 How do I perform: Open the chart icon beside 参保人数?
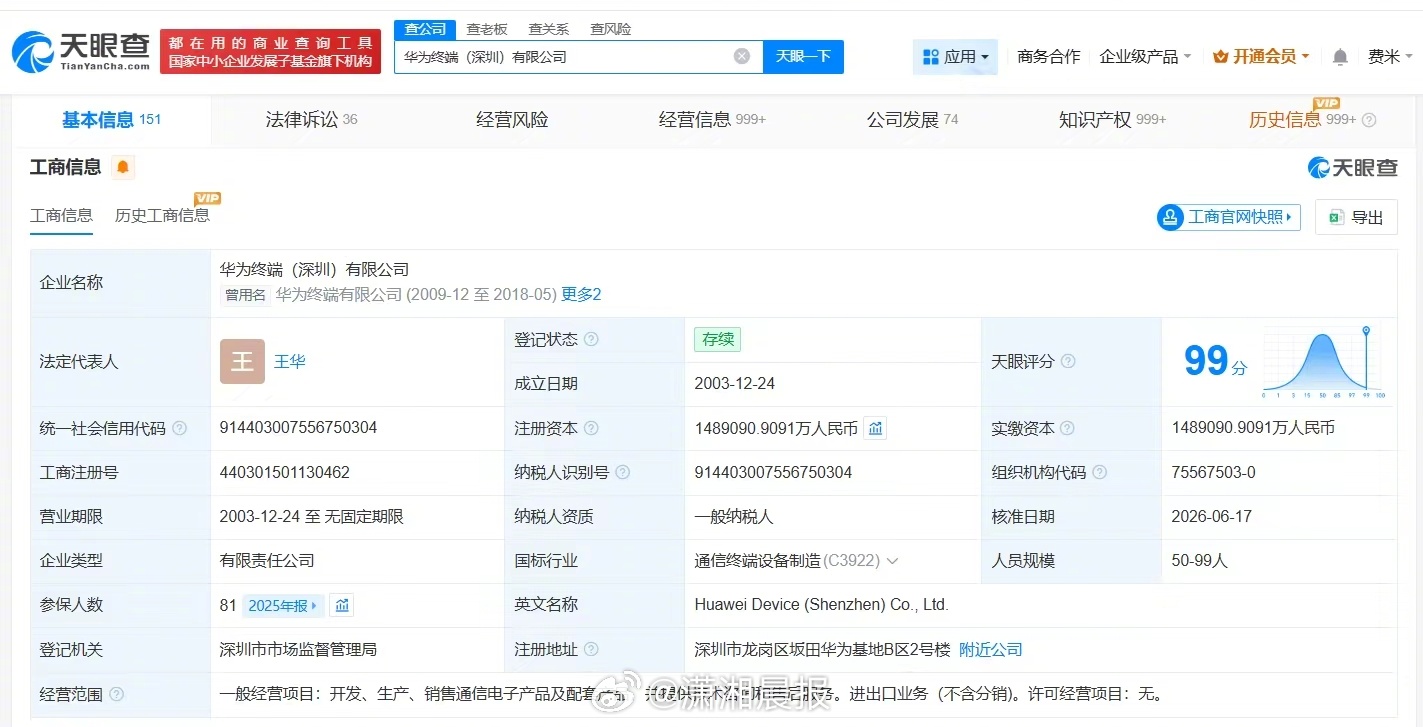(342, 605)
